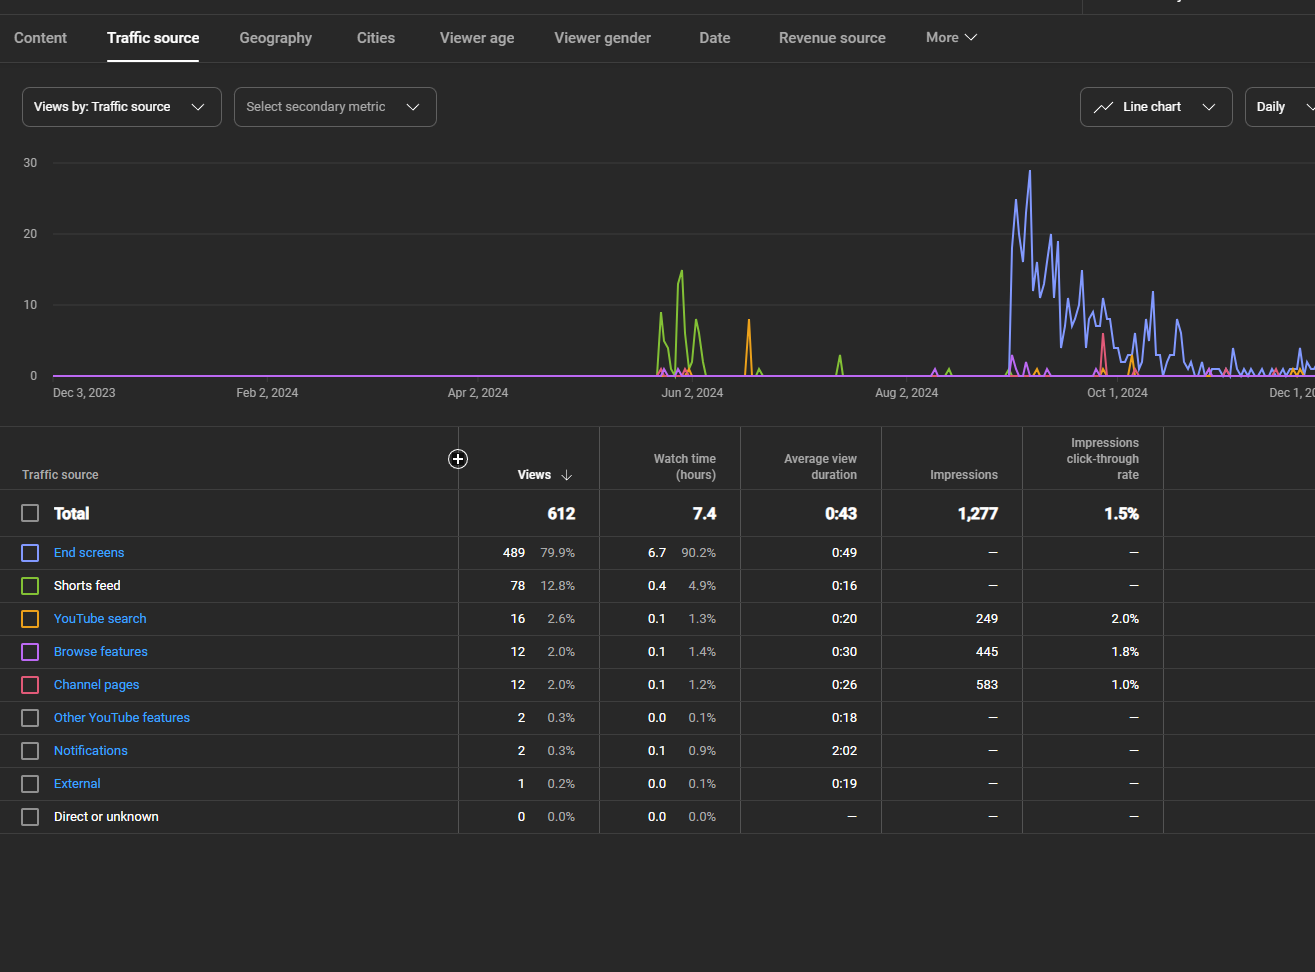
Task: Open the Channel pages link
Action: (96, 685)
